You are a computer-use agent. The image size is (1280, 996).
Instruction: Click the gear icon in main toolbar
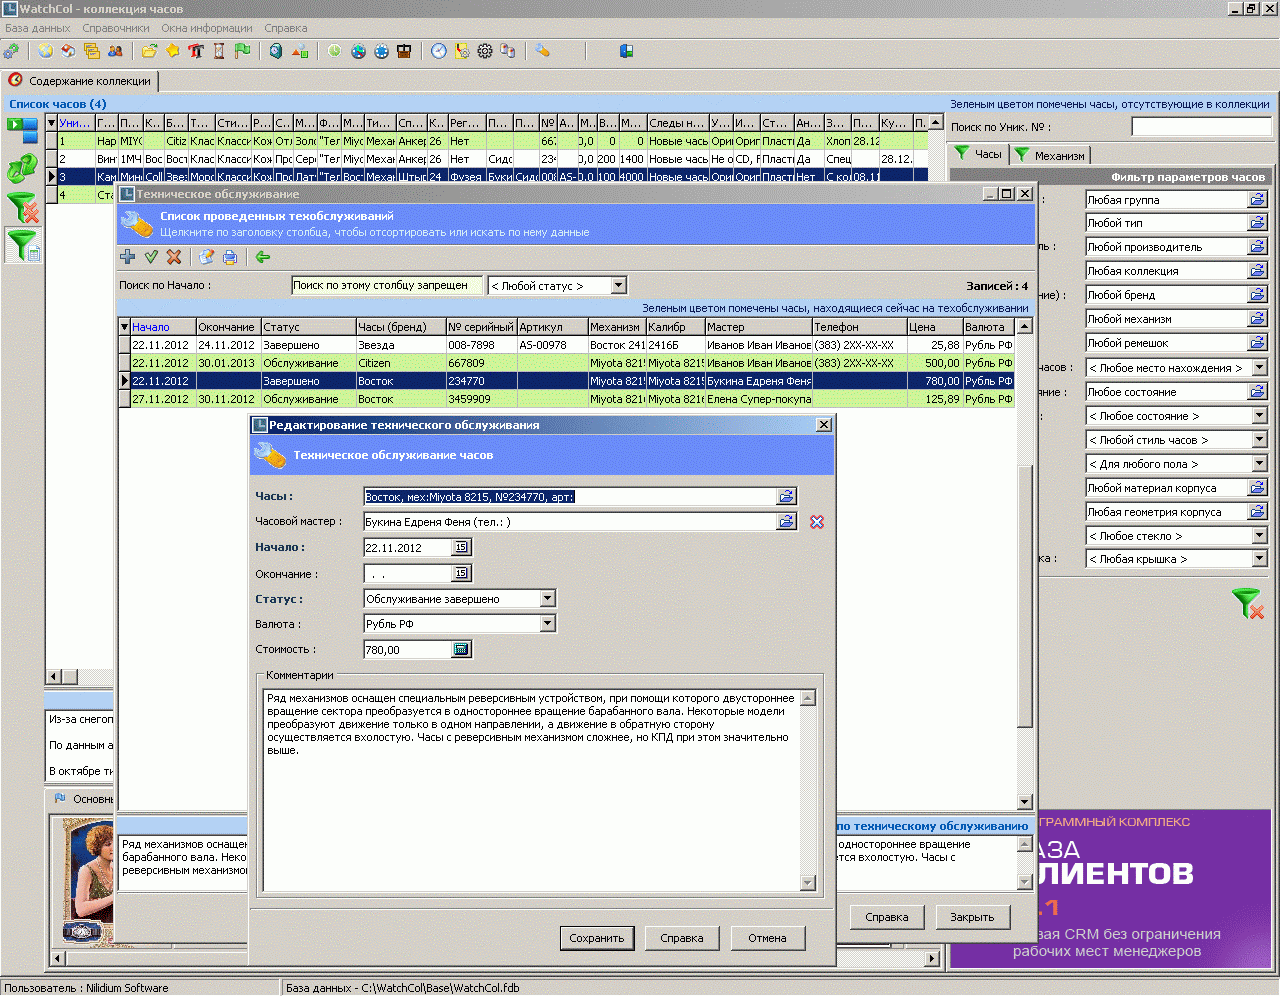pyautogui.click(x=485, y=51)
